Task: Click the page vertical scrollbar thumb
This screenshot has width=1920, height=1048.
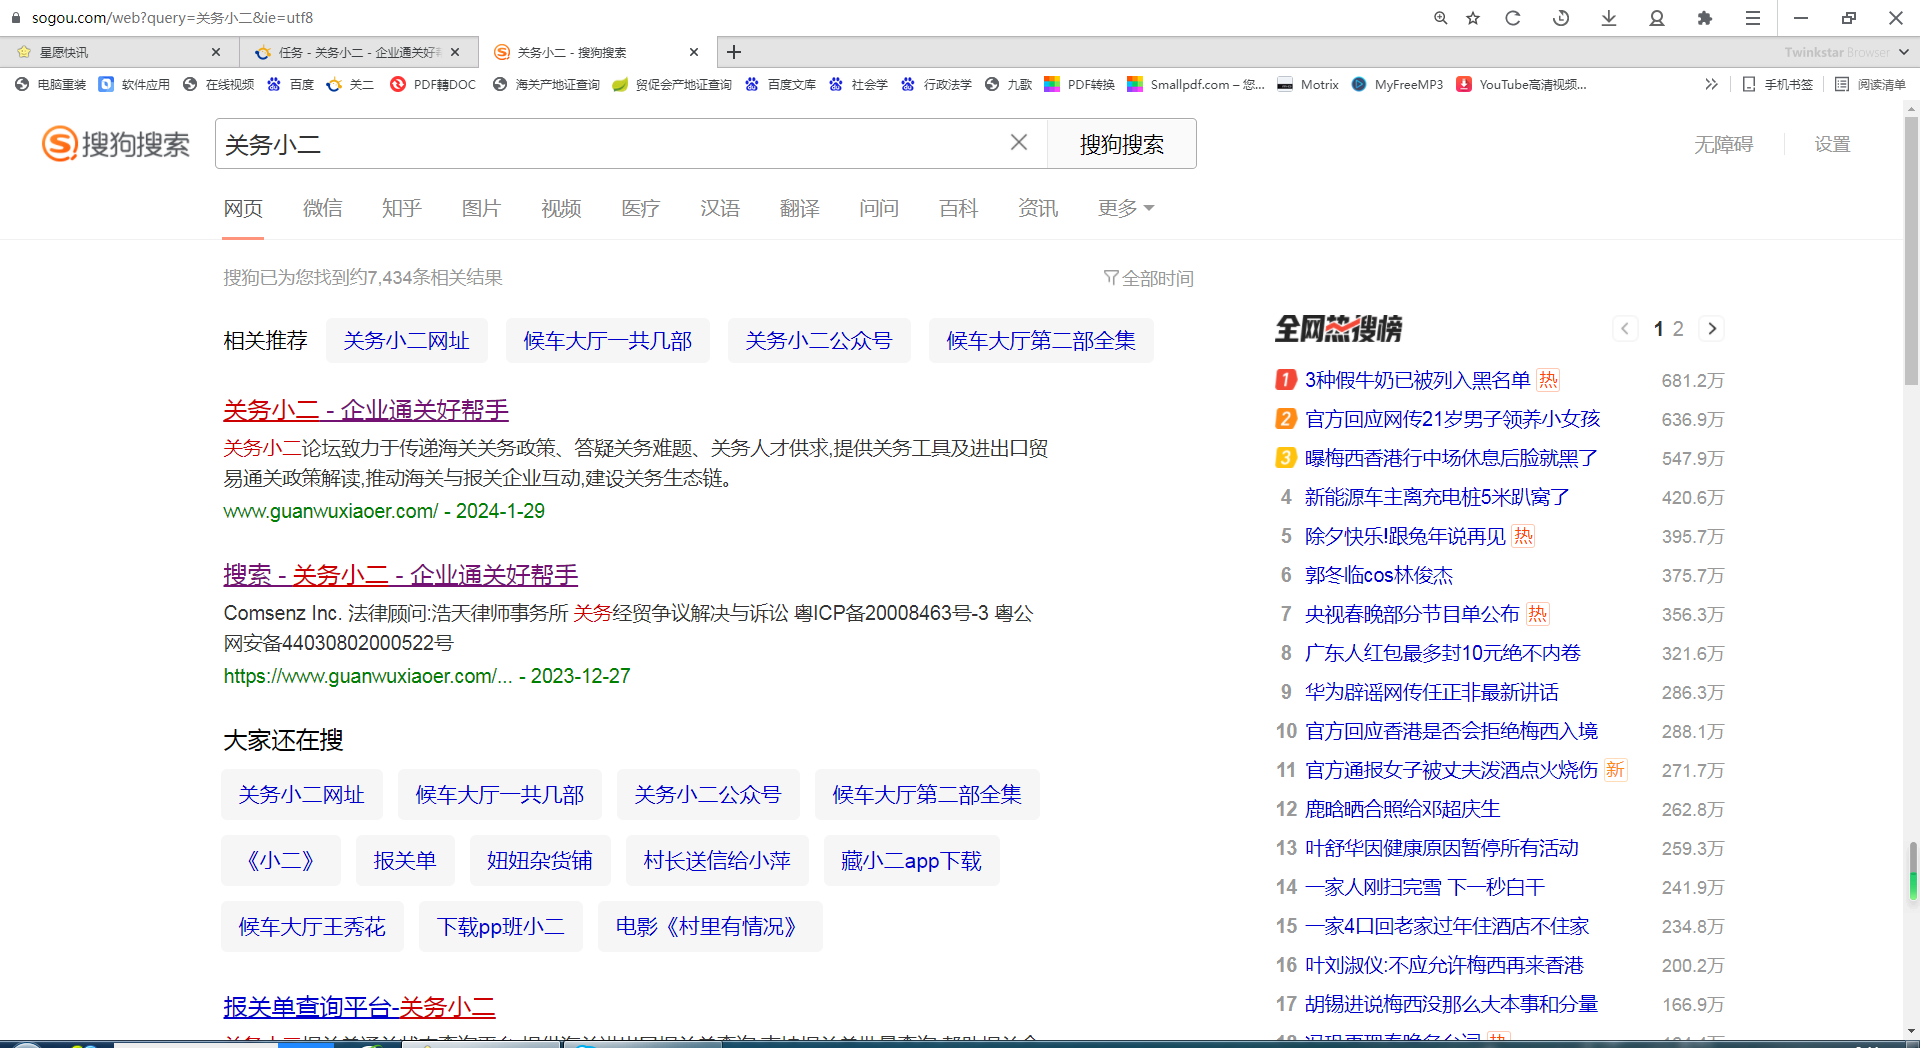Action: (1911, 250)
